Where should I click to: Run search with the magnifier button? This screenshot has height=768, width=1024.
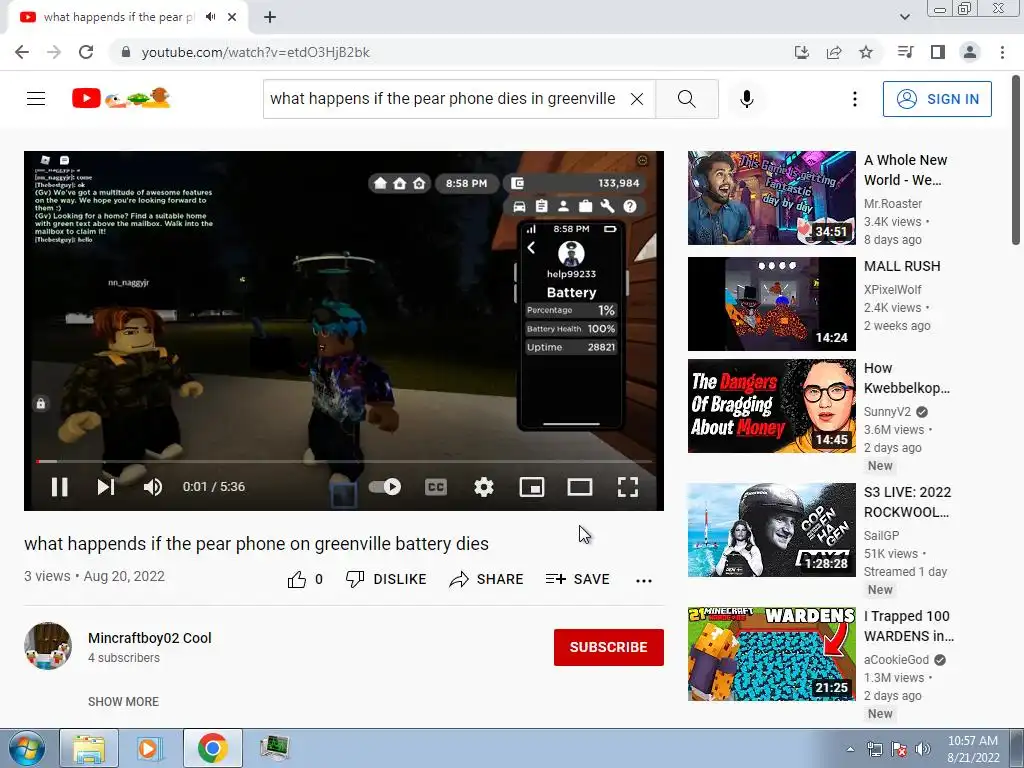[x=686, y=99]
